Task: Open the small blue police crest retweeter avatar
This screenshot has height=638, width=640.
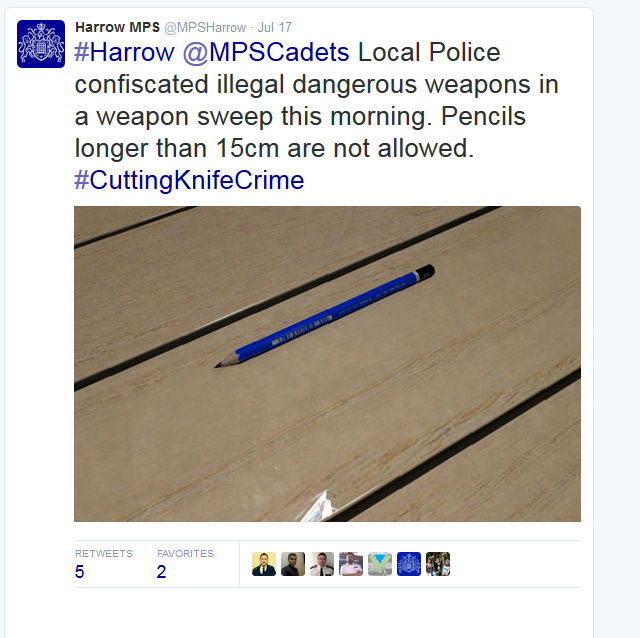Action: point(409,564)
